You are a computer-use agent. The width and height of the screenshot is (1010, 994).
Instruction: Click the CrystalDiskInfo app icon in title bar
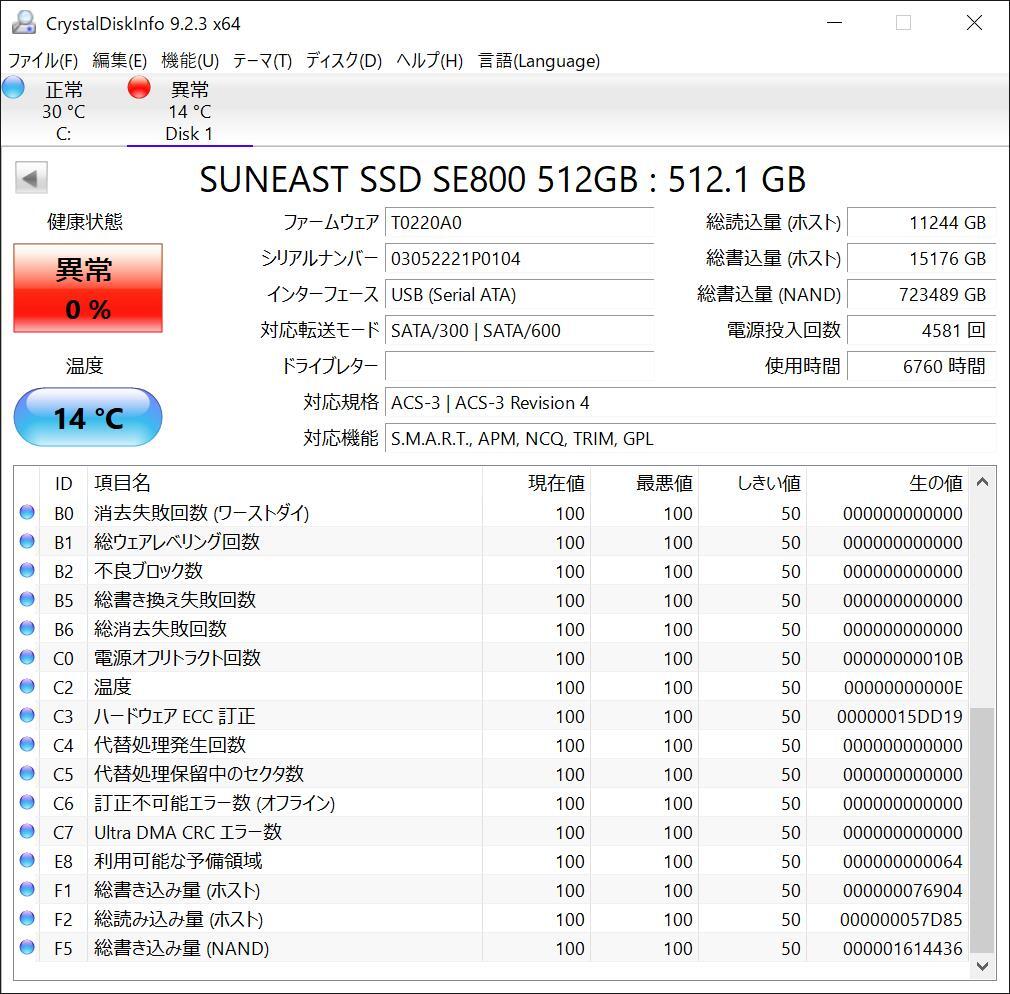click(24, 23)
